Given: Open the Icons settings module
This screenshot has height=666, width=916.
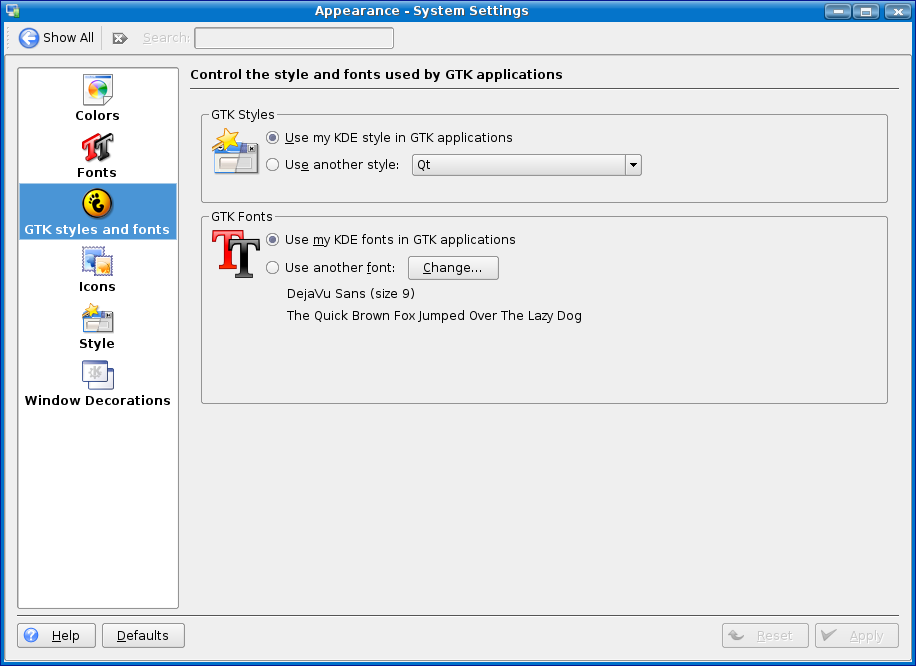Looking at the screenshot, I should click(x=97, y=262).
